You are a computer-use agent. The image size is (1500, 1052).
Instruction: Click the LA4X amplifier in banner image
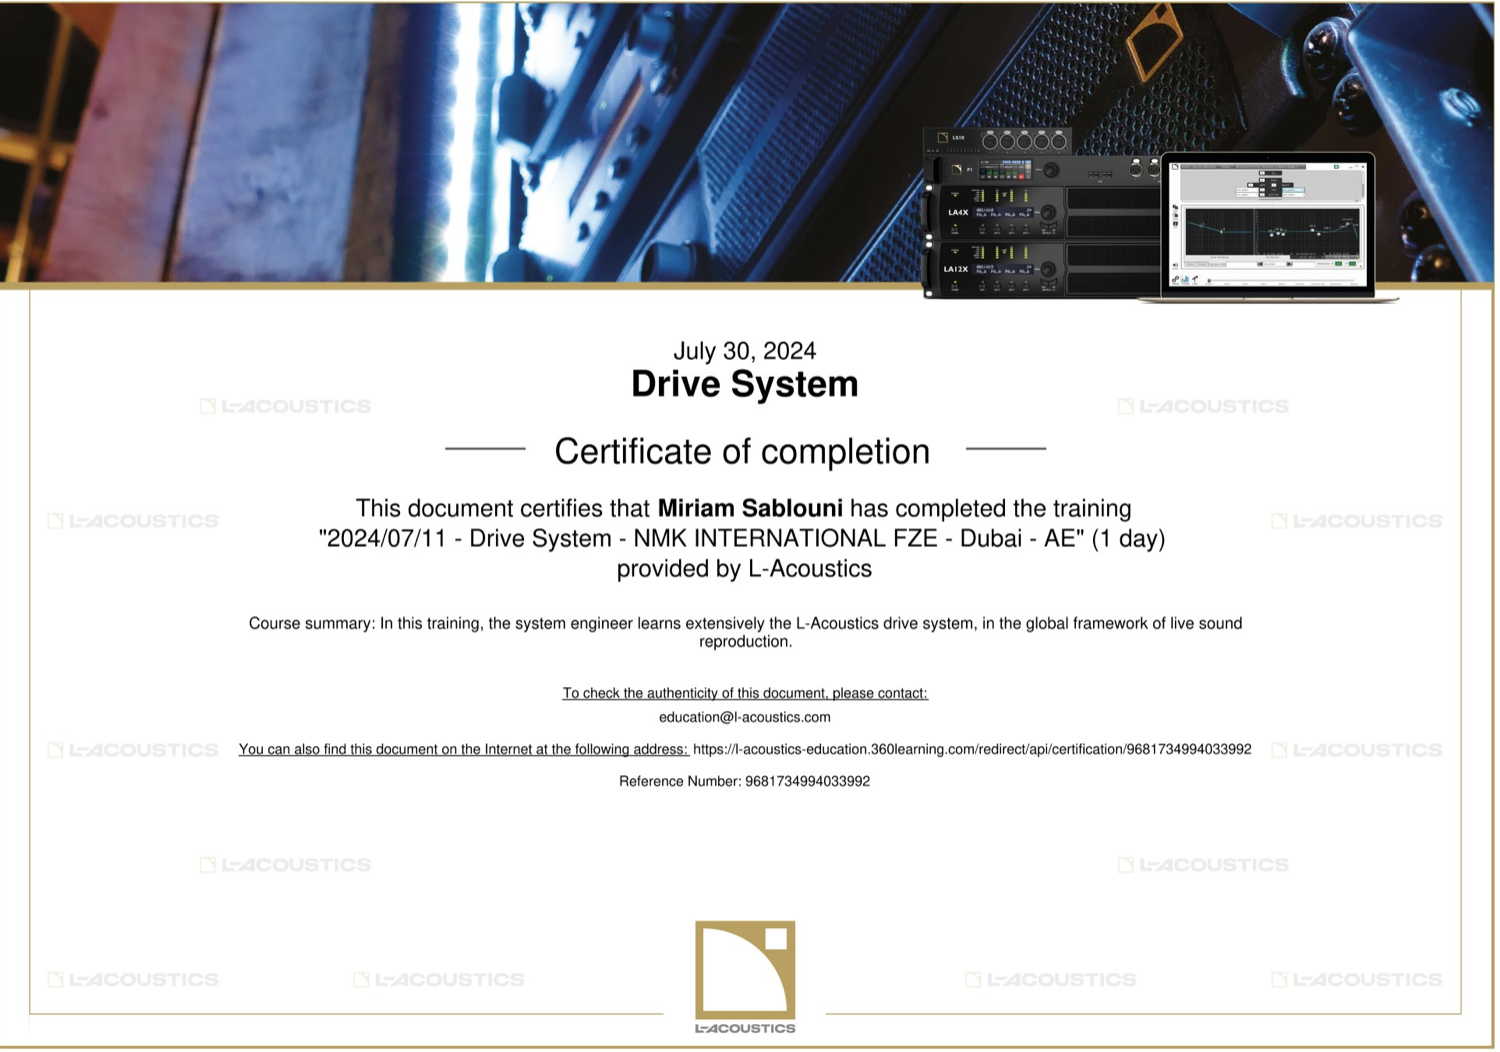point(1042,212)
